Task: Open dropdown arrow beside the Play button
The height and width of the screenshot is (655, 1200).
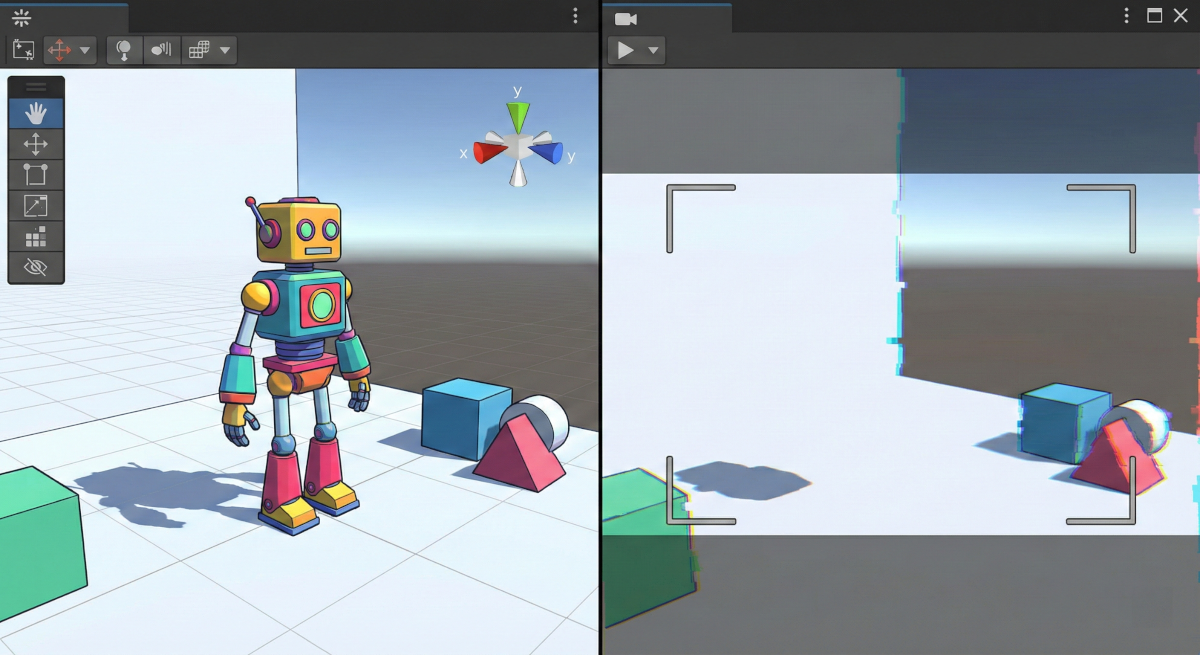Action: click(x=653, y=50)
